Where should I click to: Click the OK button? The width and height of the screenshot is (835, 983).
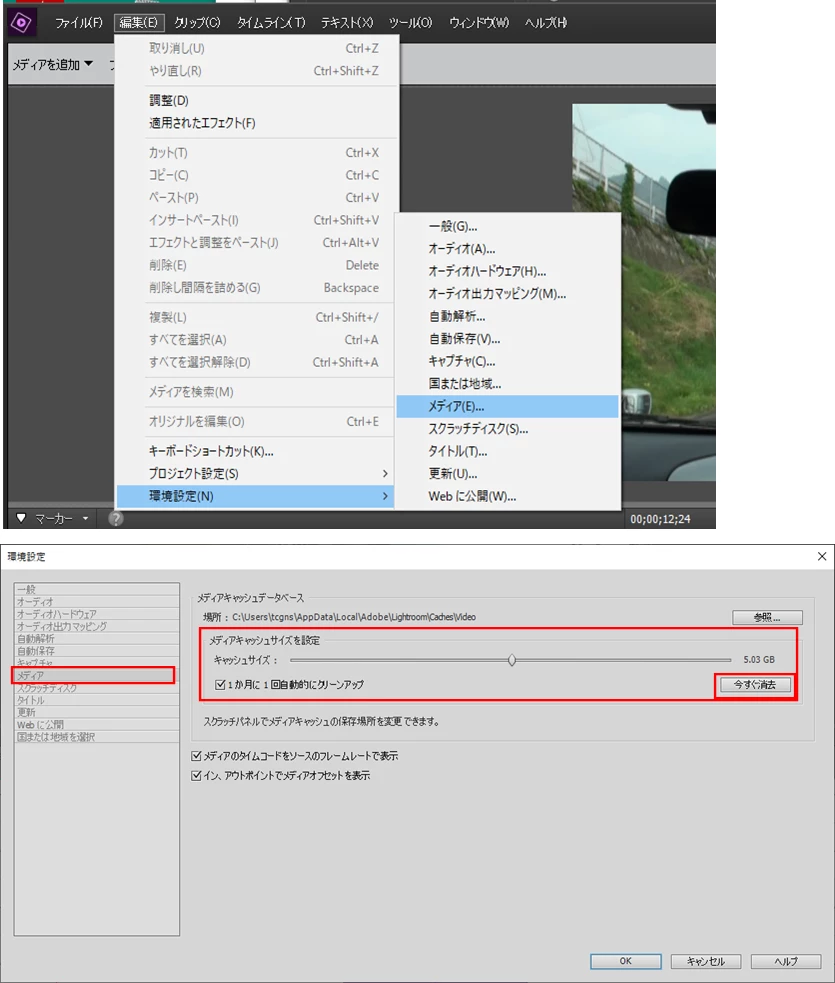626,961
